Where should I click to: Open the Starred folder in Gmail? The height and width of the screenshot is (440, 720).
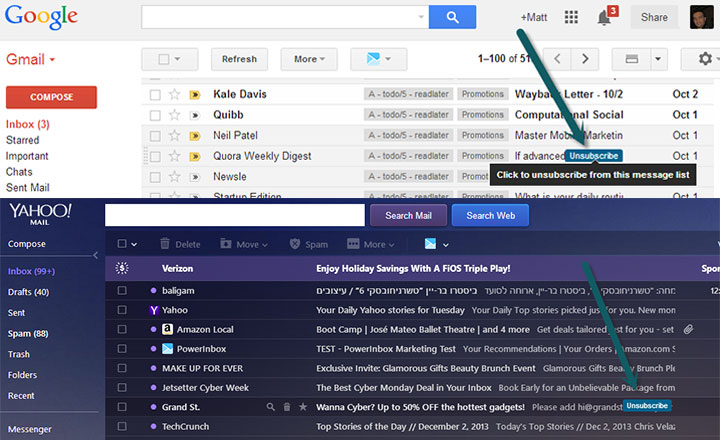click(22, 140)
